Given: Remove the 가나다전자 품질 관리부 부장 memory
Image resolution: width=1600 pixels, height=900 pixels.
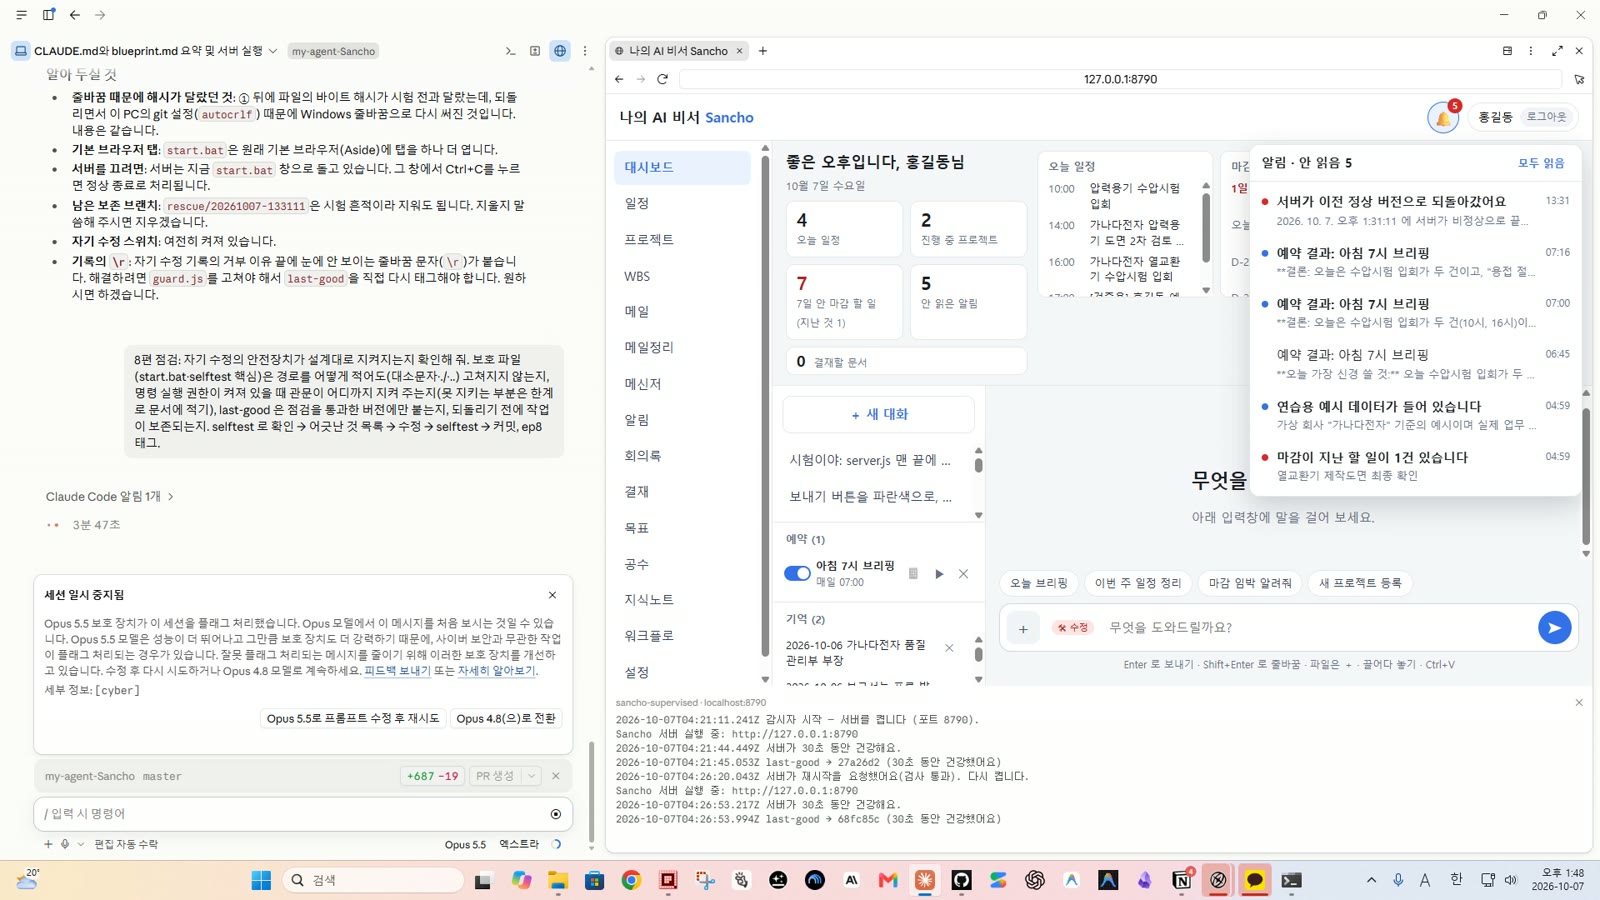Looking at the screenshot, I should 949,648.
